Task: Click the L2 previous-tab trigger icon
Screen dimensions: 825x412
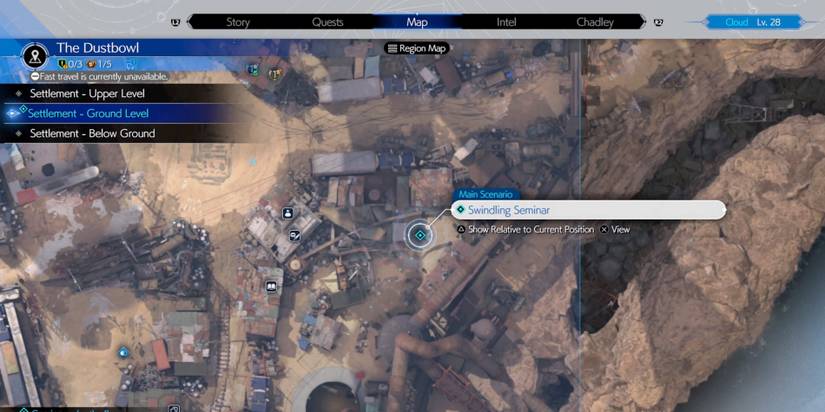Action: [175, 22]
